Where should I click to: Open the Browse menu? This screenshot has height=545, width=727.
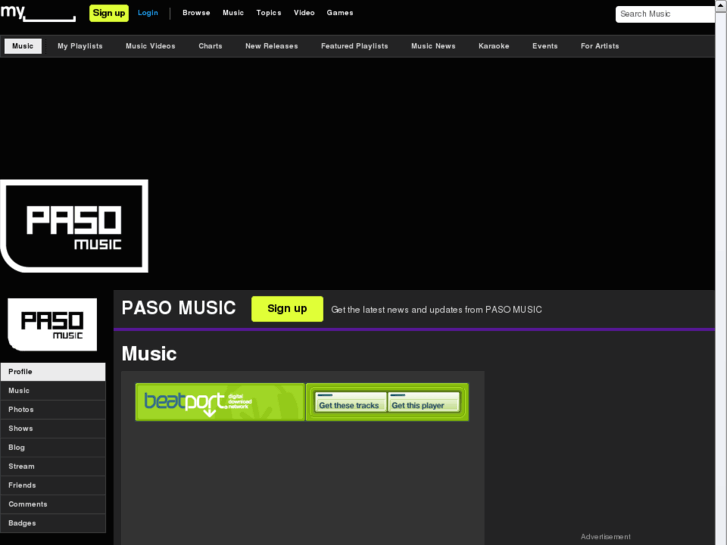point(196,13)
